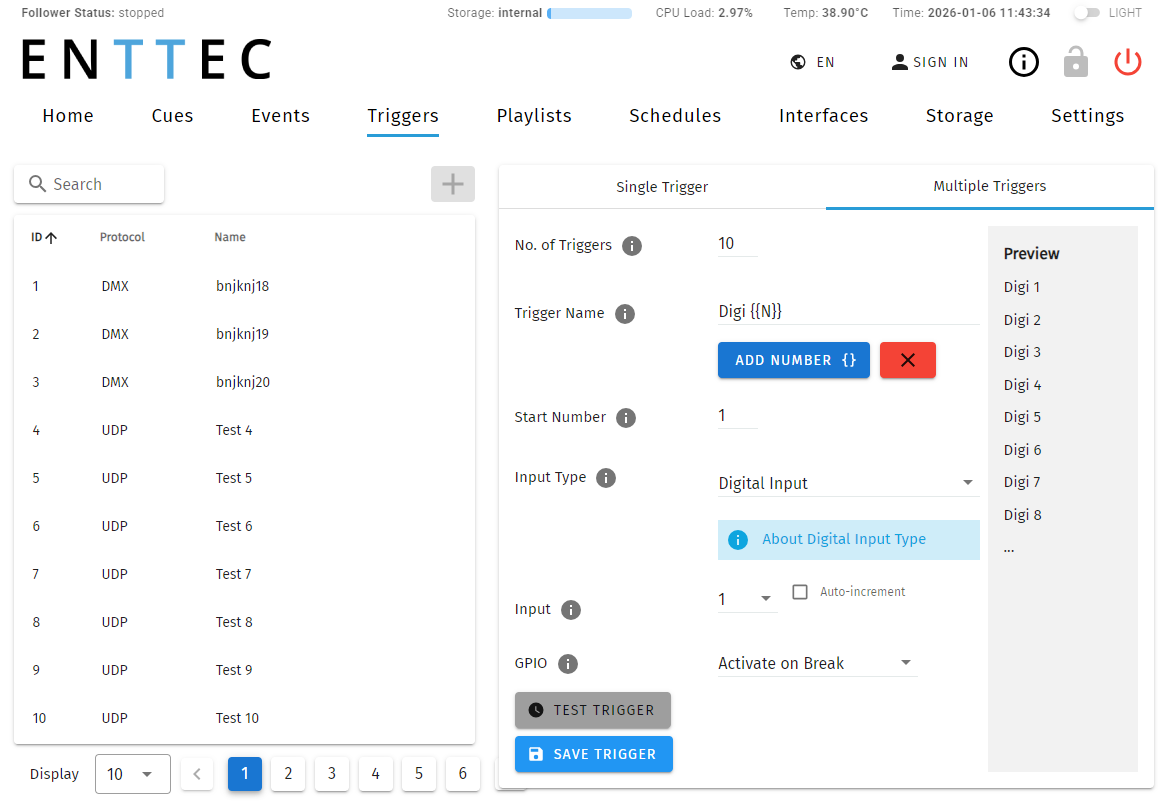Click the search magnifier icon
The image size is (1158, 801).
click(37, 184)
